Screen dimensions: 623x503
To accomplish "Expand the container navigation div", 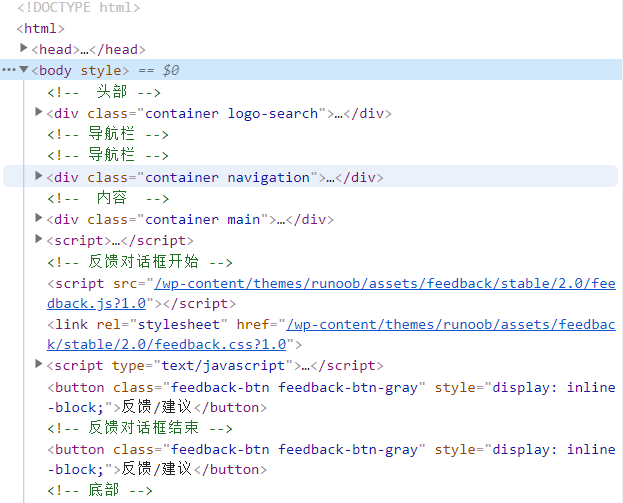I will click(x=39, y=176).
